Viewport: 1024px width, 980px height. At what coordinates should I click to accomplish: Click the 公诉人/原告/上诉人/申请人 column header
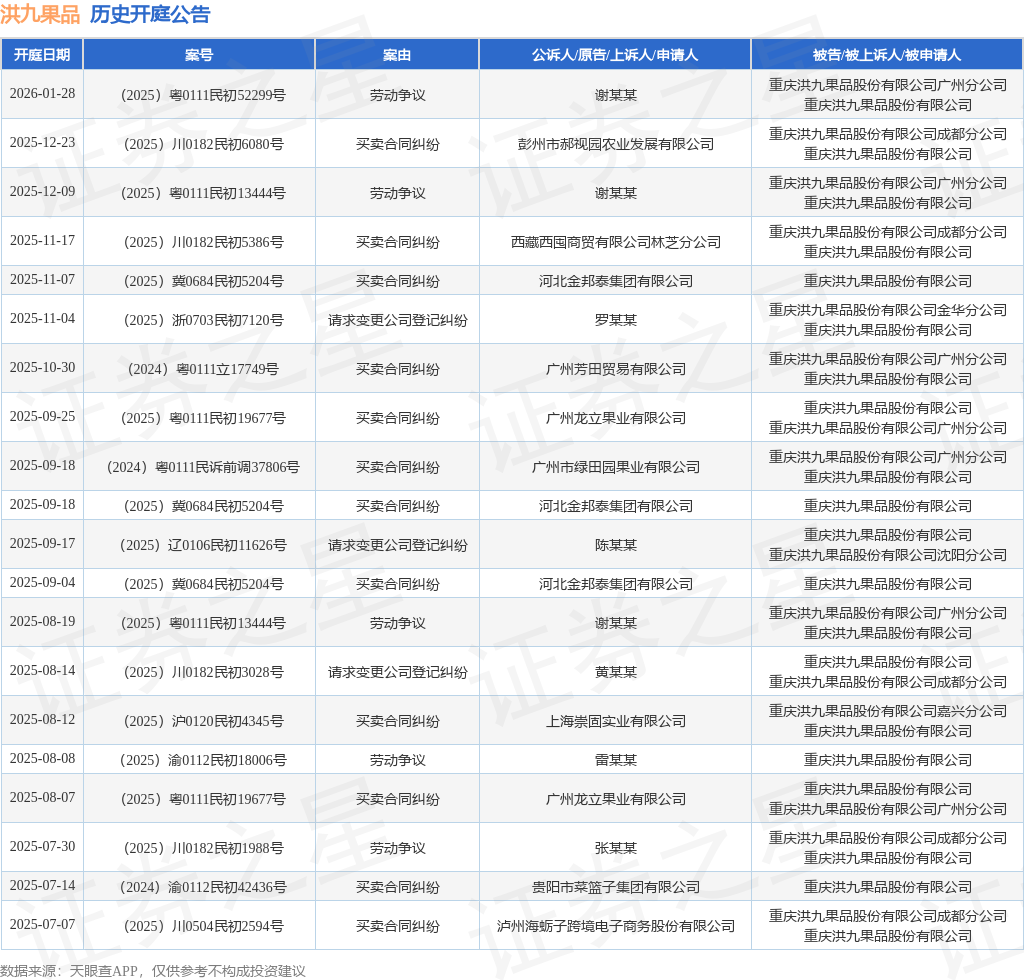pos(615,55)
